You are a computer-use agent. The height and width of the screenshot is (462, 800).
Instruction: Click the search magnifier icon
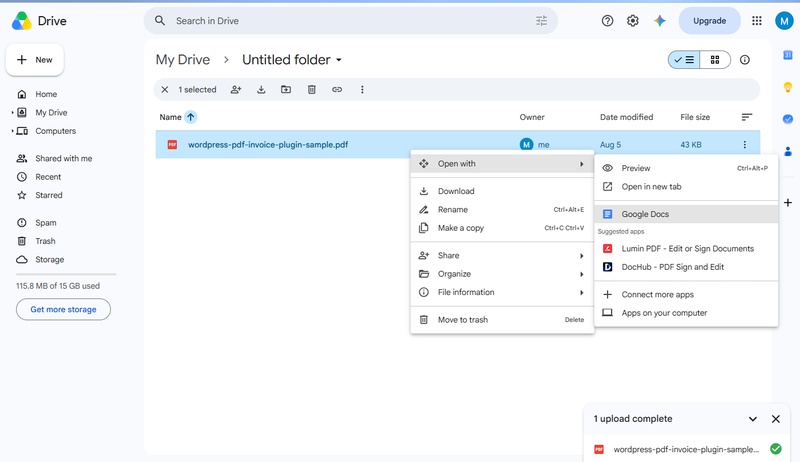tap(160, 21)
